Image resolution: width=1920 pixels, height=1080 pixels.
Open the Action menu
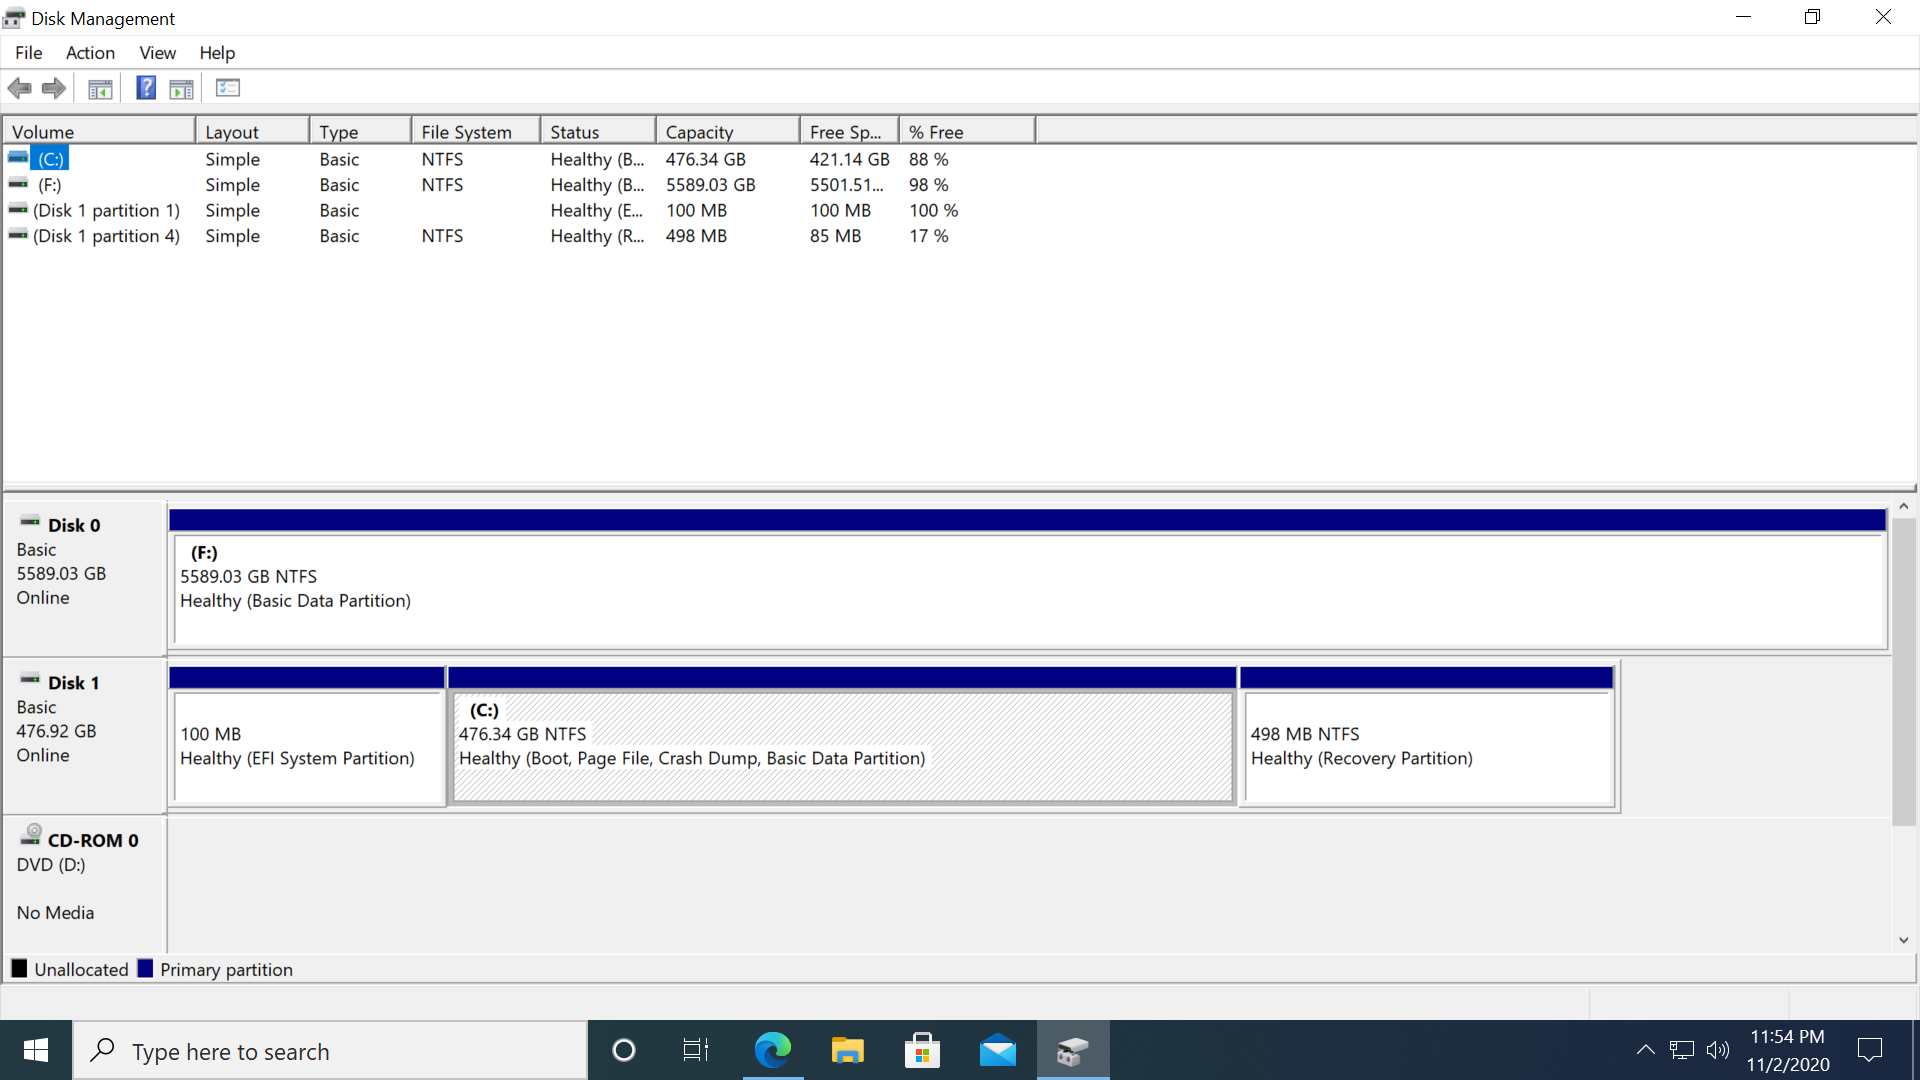89,53
